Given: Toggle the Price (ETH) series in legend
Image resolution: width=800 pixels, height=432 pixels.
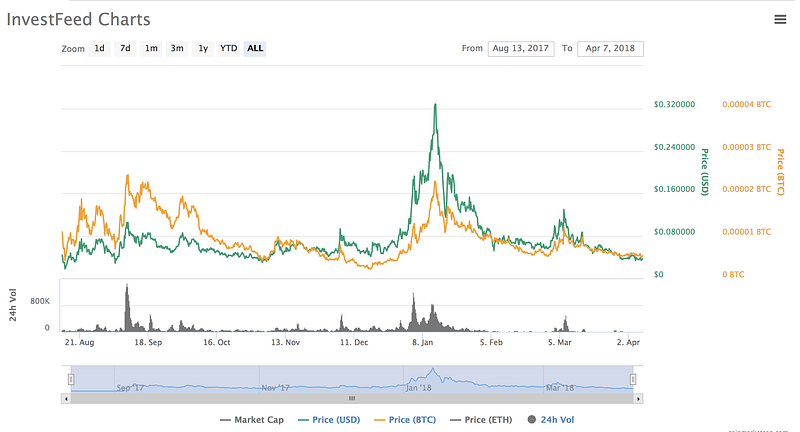Looking at the screenshot, I should [481, 420].
